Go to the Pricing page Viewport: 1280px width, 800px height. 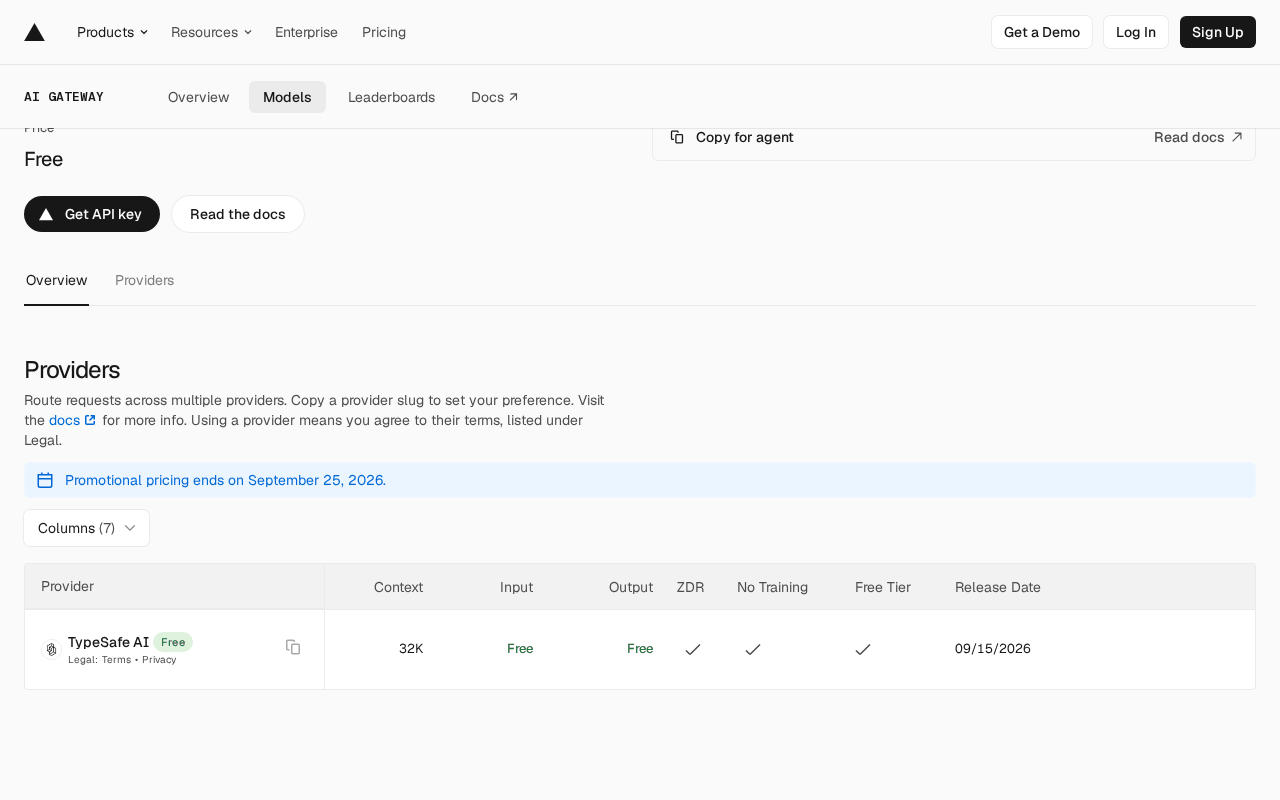click(384, 32)
